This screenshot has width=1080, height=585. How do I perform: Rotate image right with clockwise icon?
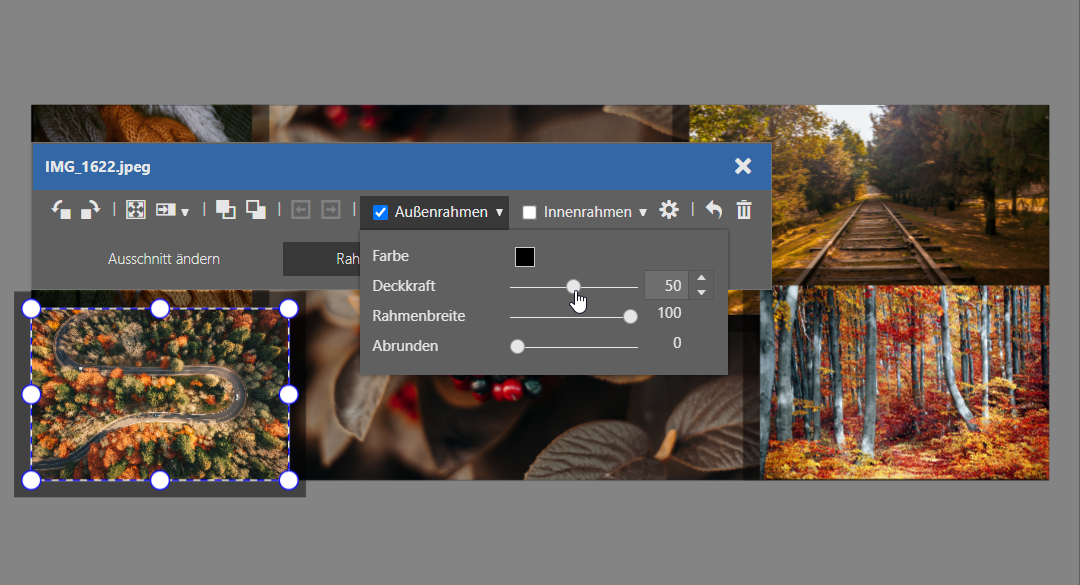[x=90, y=210]
